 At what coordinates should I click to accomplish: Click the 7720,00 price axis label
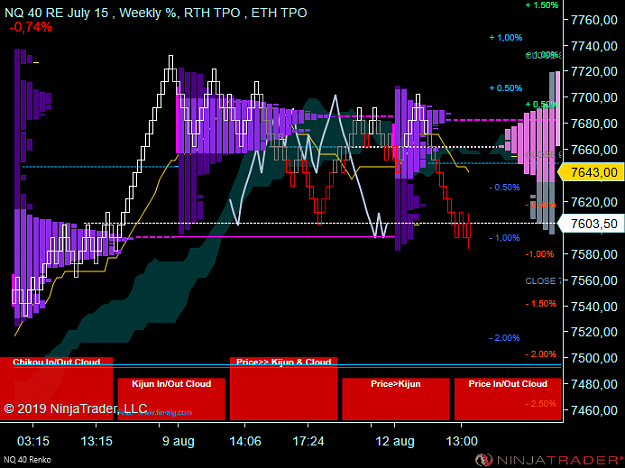pos(594,72)
